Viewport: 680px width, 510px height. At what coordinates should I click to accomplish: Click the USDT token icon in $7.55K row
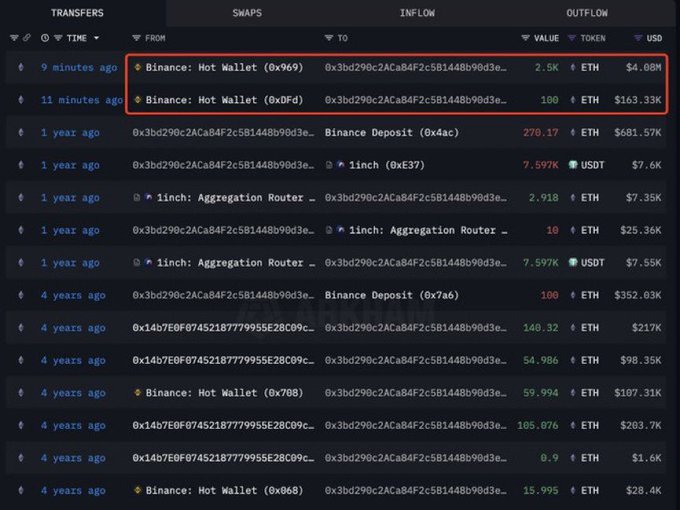coord(573,262)
